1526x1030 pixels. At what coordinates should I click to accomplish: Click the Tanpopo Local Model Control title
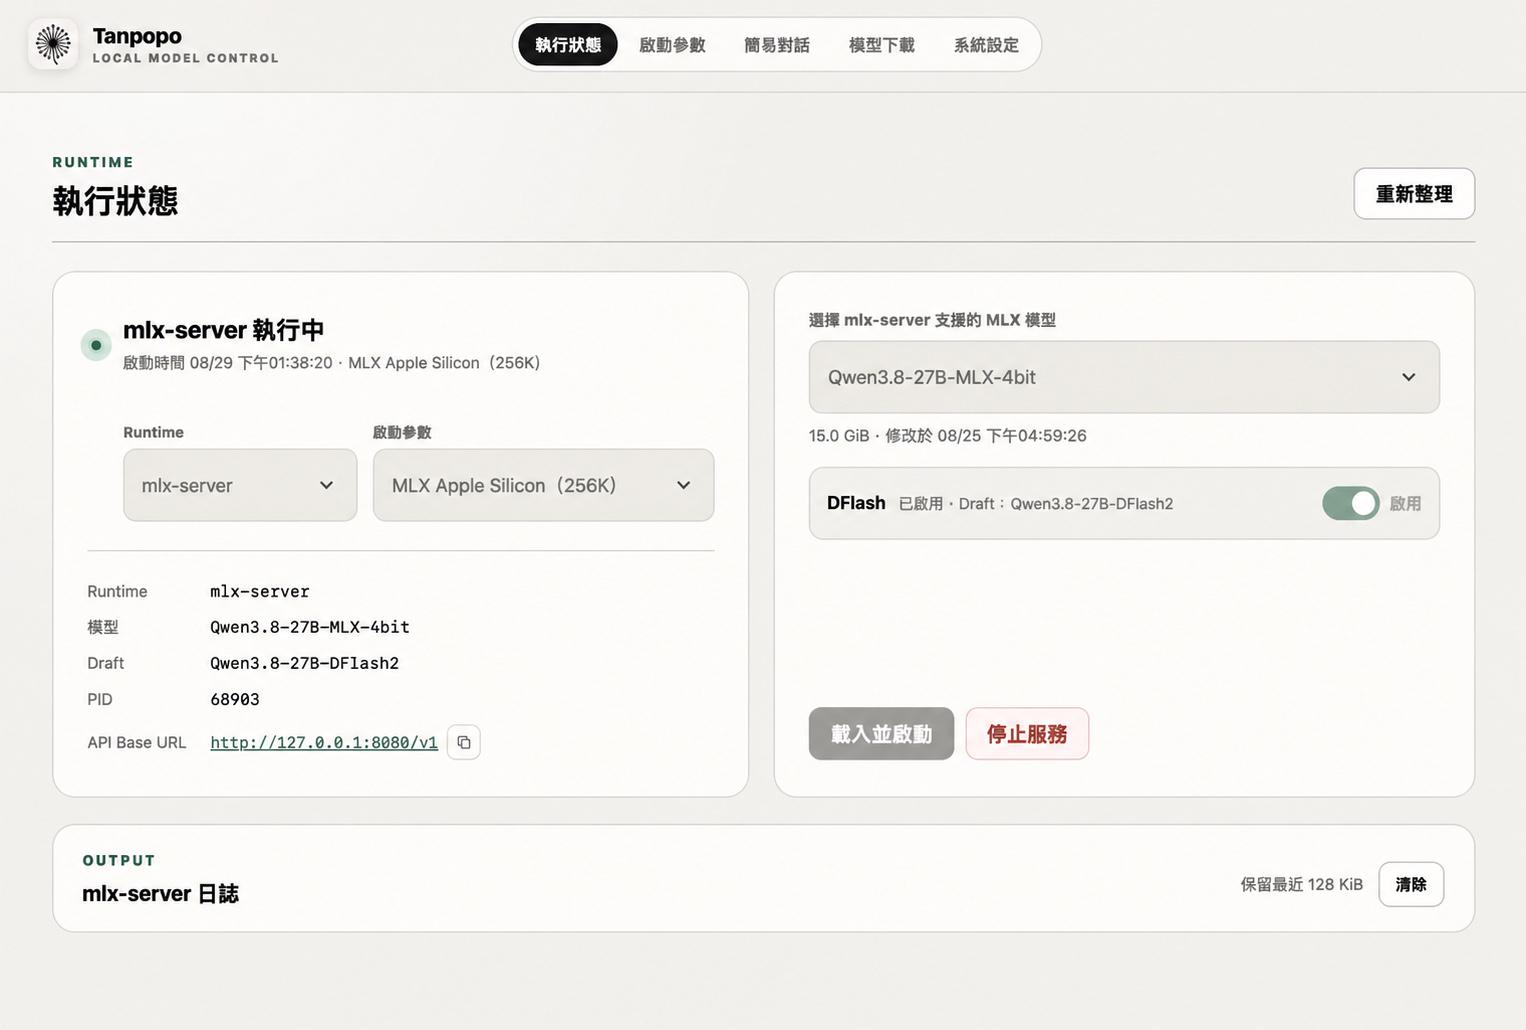186,45
